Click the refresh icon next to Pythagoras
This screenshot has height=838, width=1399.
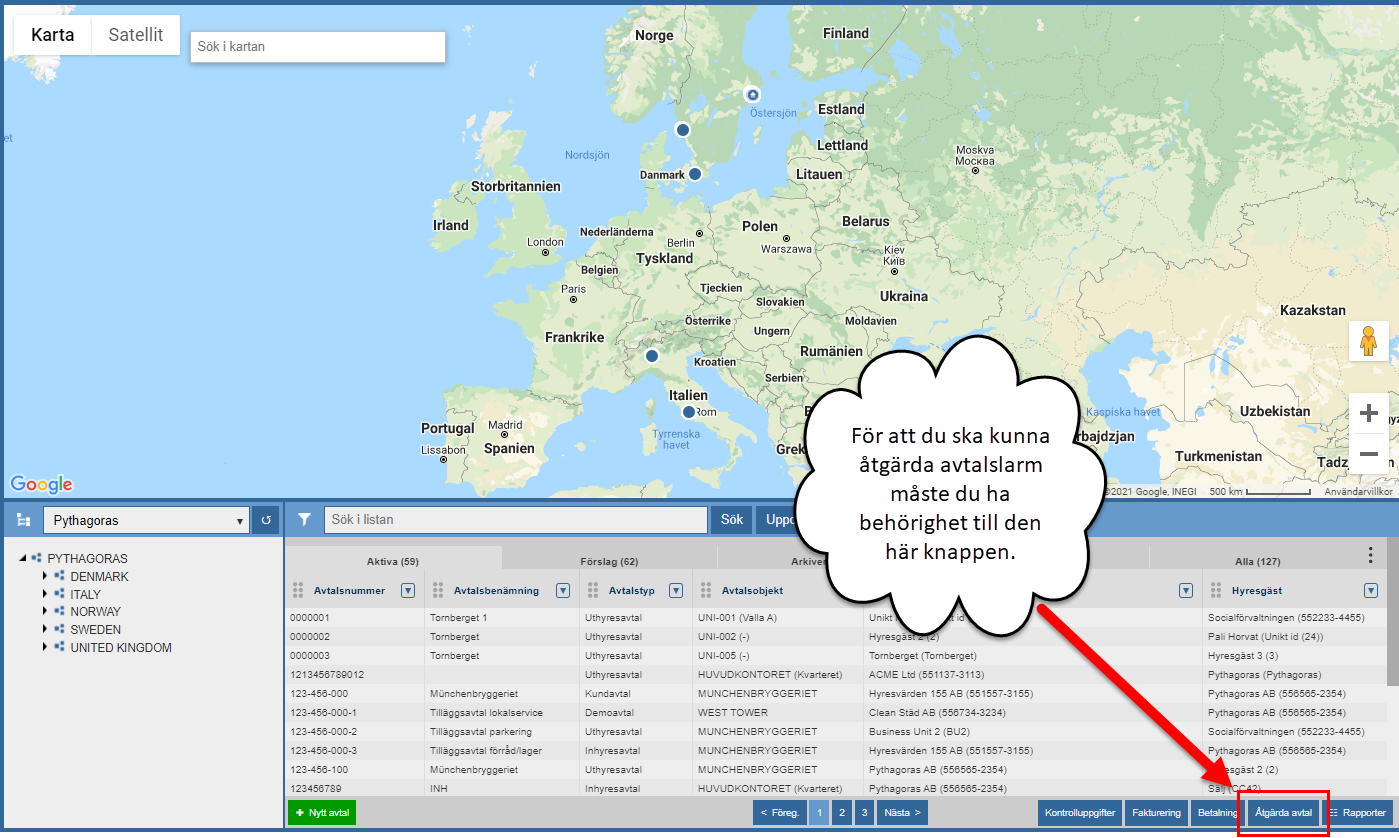pyautogui.click(x=265, y=520)
